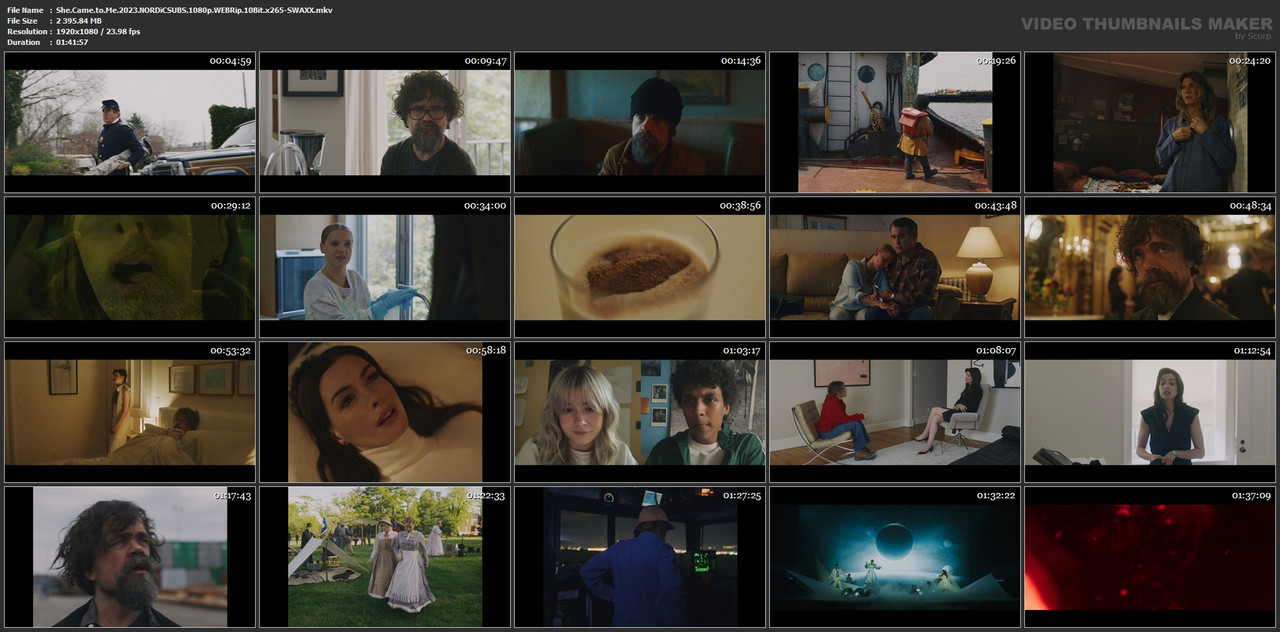Click the boat deck thumbnail in row one

895,122
